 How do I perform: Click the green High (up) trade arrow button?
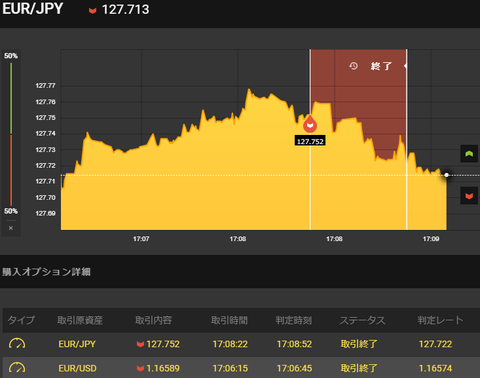click(469, 154)
